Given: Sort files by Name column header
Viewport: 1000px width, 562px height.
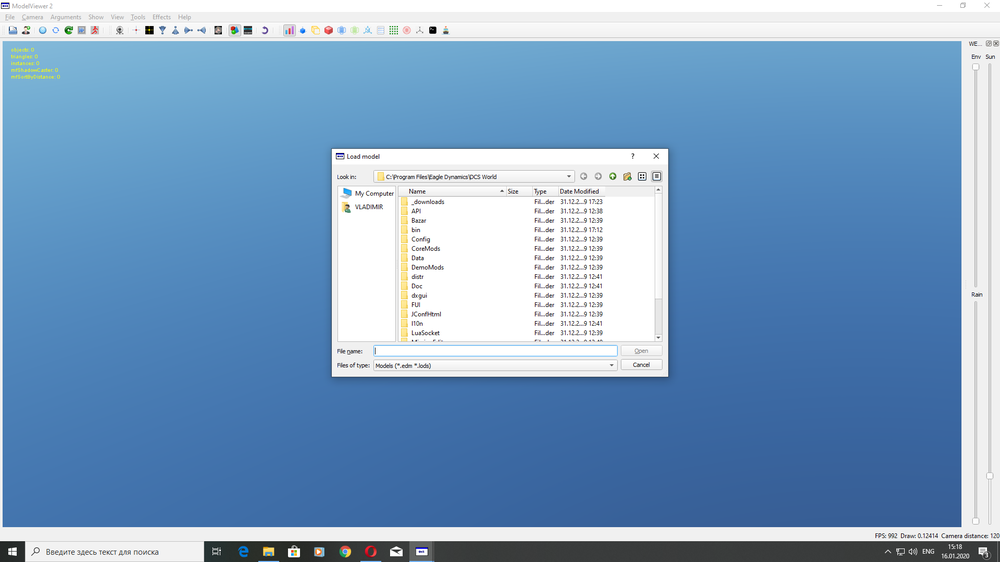Looking at the screenshot, I should [452, 191].
